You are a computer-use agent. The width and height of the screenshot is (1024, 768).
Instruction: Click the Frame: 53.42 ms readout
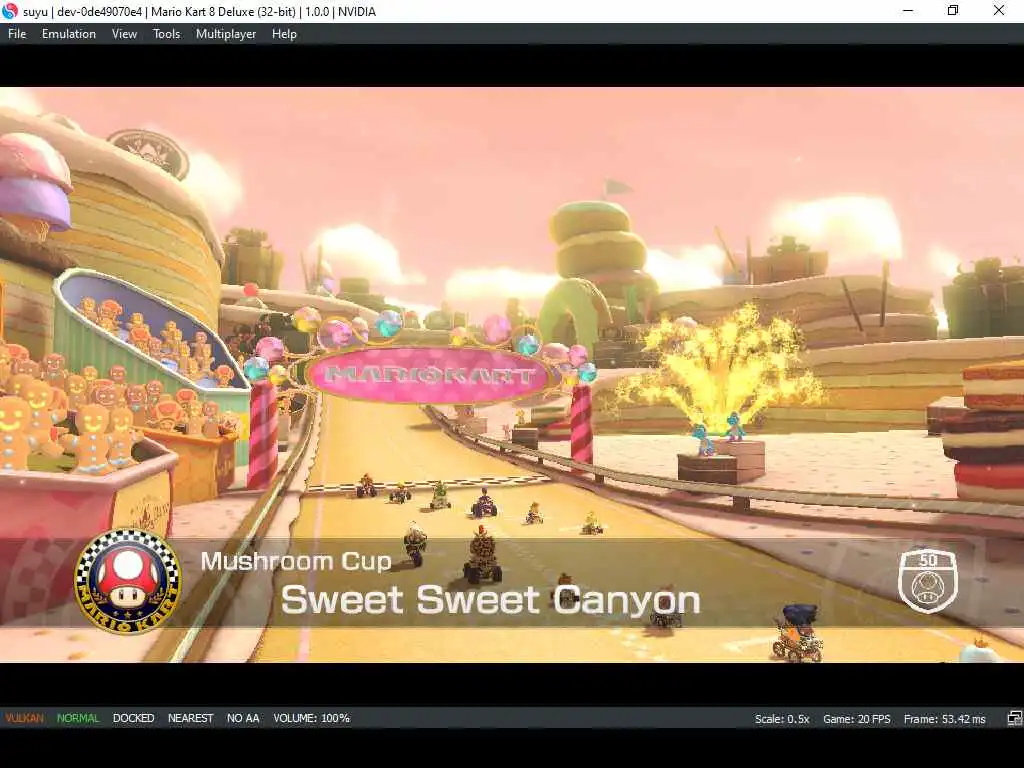(944, 719)
